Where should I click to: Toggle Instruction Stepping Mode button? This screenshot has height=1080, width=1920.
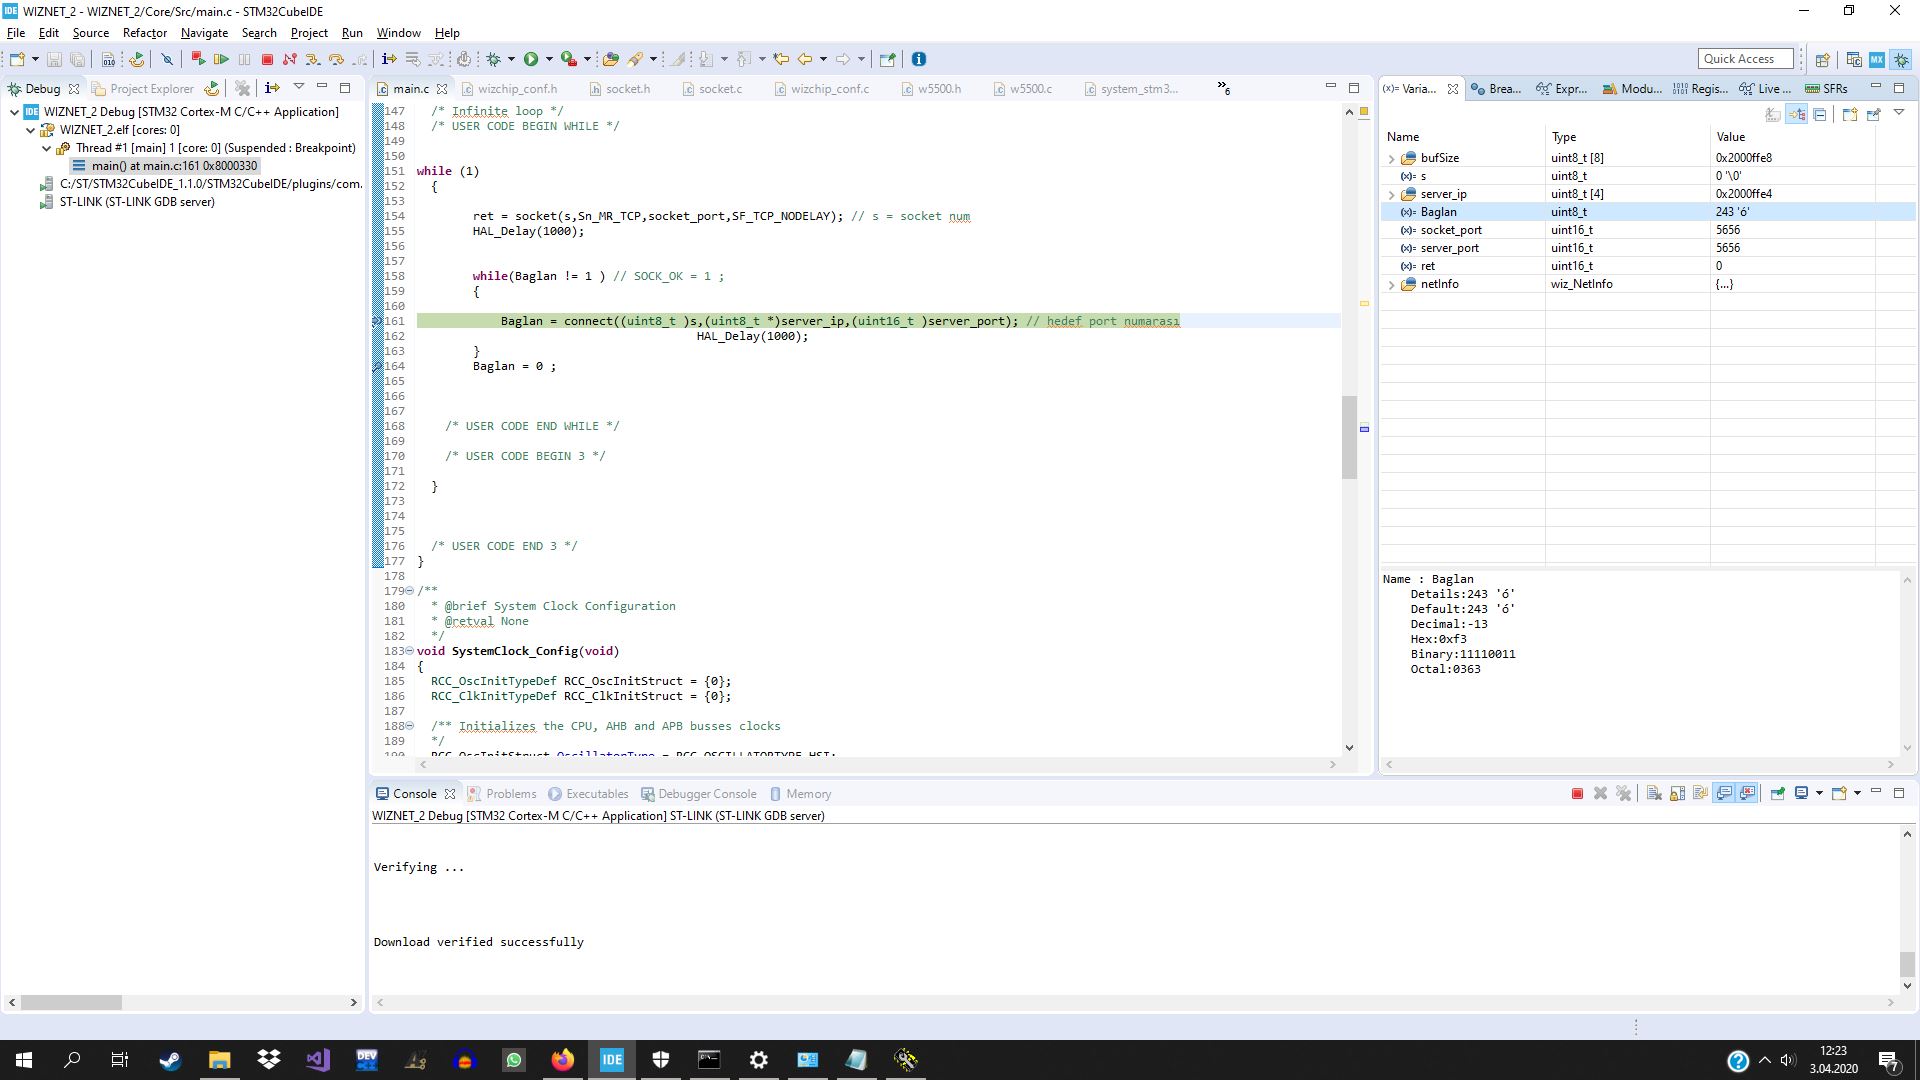tap(389, 60)
